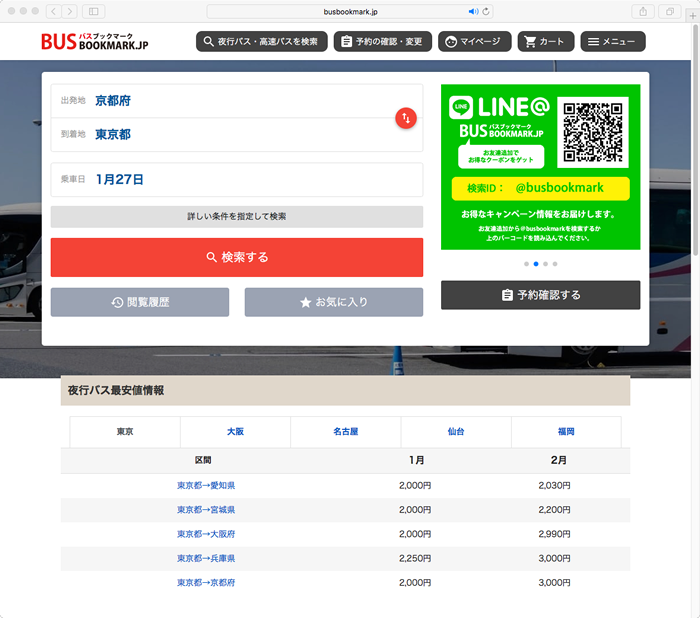Click 2,200円 price for 宮城県 in 2月
The height and width of the screenshot is (618, 700).
coord(554,509)
